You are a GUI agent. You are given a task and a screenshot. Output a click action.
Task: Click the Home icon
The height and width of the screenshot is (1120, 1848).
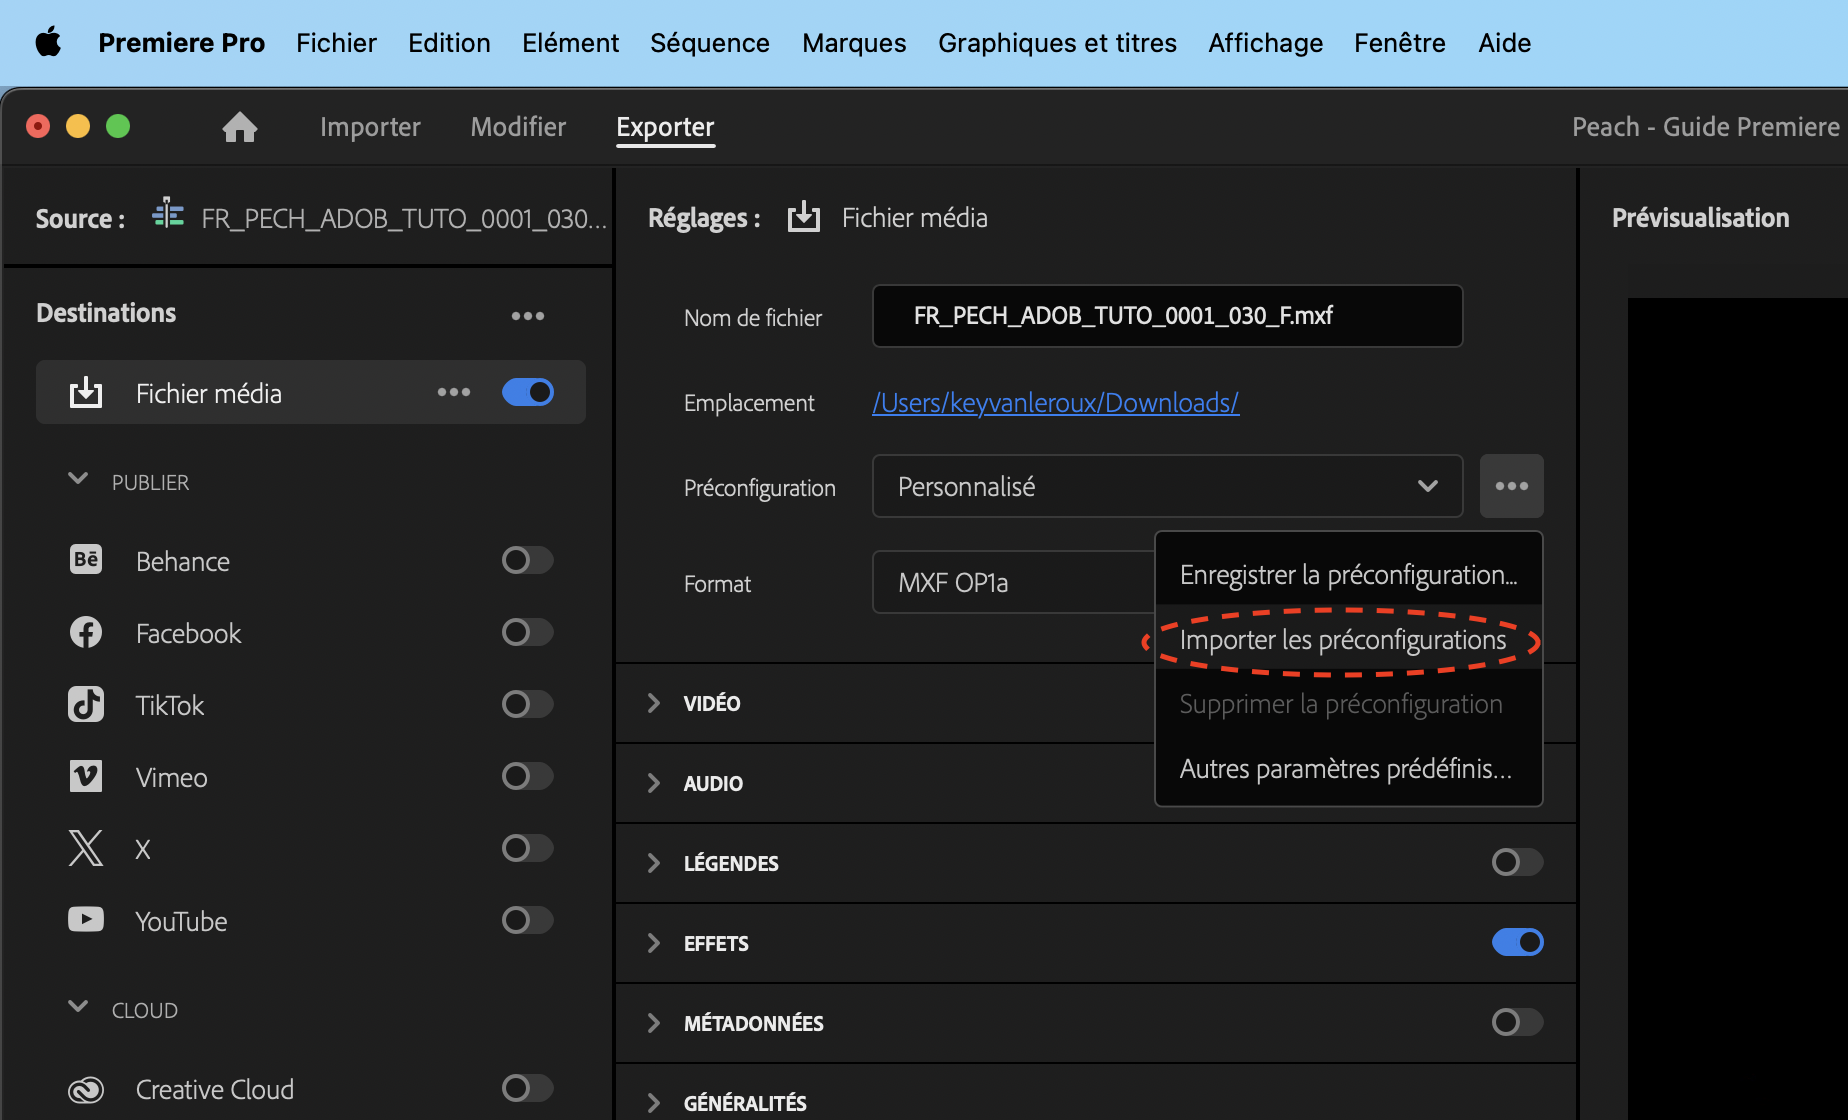coord(240,127)
